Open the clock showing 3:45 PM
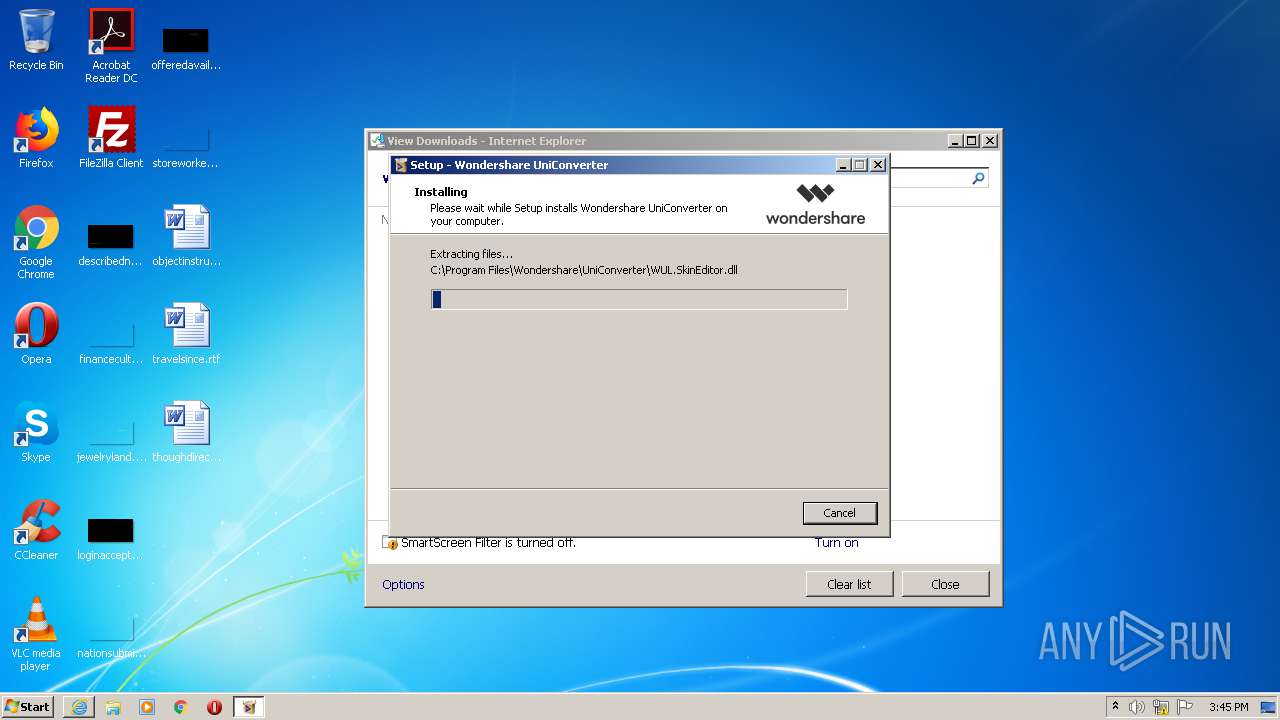 (x=1228, y=707)
